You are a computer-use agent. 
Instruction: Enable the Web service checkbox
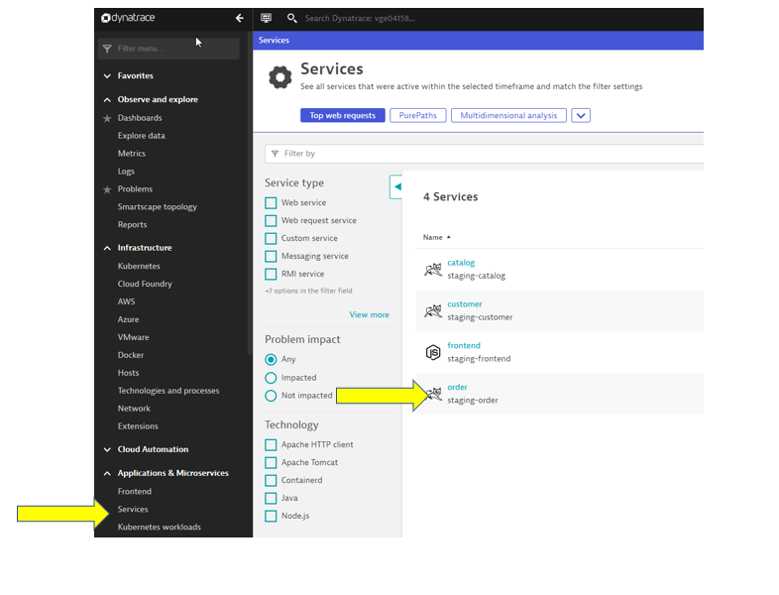[271, 203]
